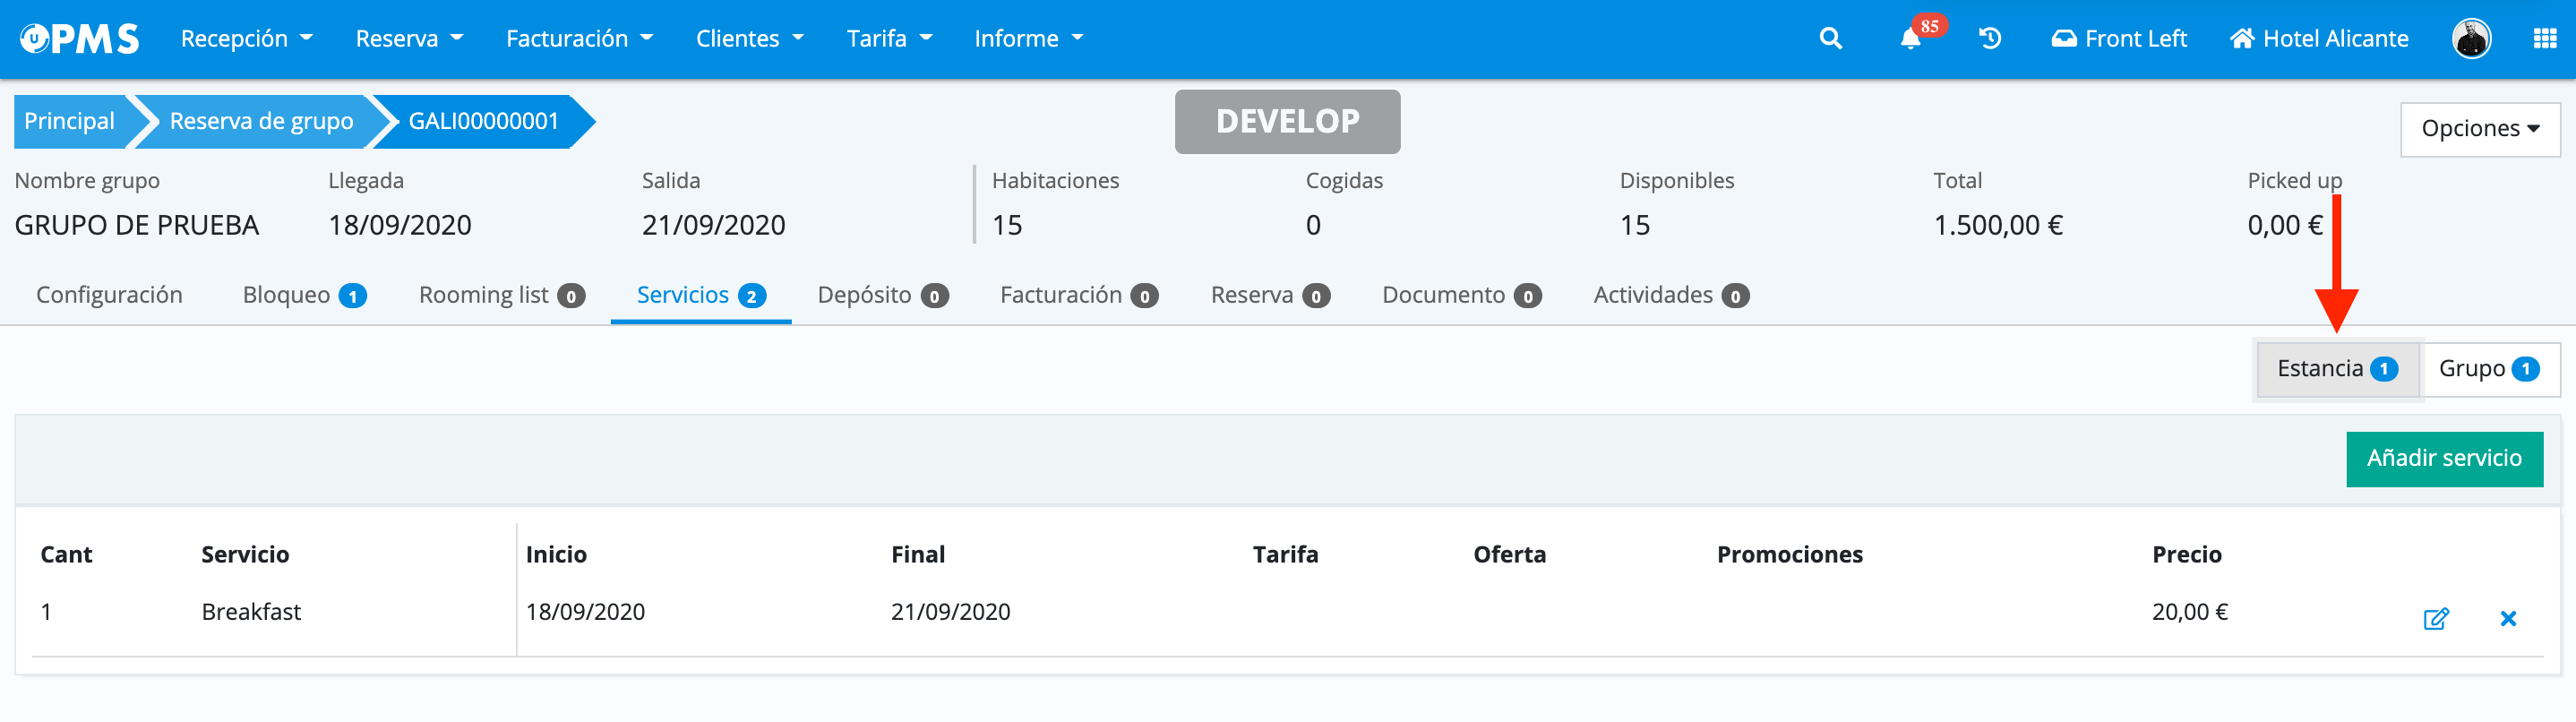Open the Recepción menu
This screenshot has width=2576, height=722.
pos(246,39)
